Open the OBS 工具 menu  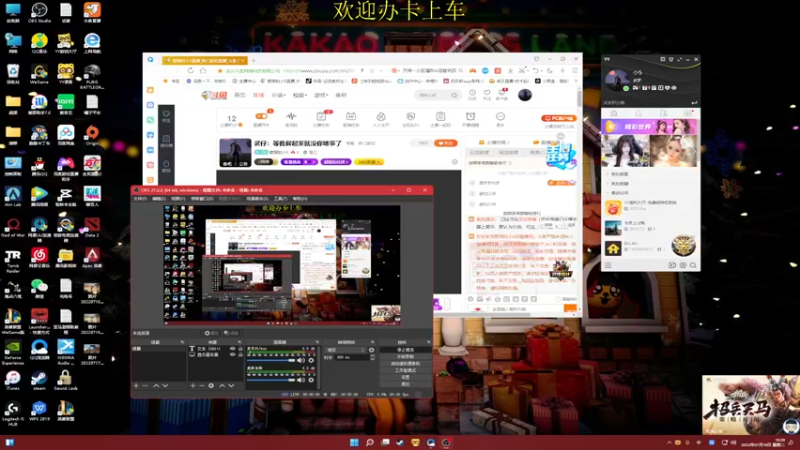pyautogui.click(x=281, y=198)
